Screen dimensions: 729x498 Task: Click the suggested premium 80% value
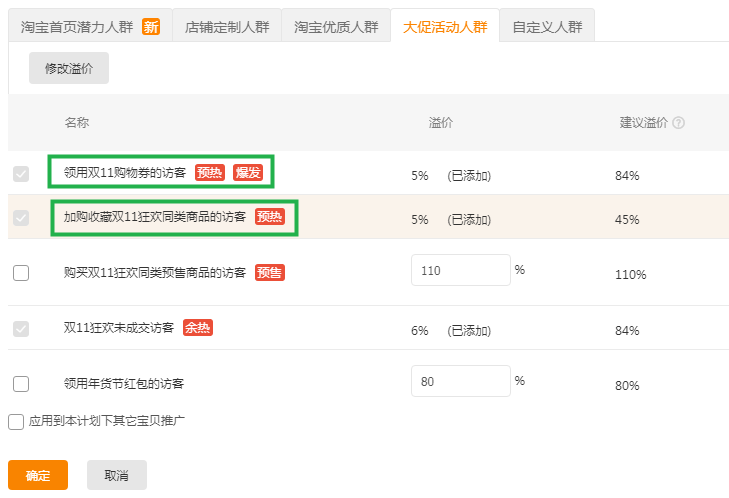pos(627,386)
